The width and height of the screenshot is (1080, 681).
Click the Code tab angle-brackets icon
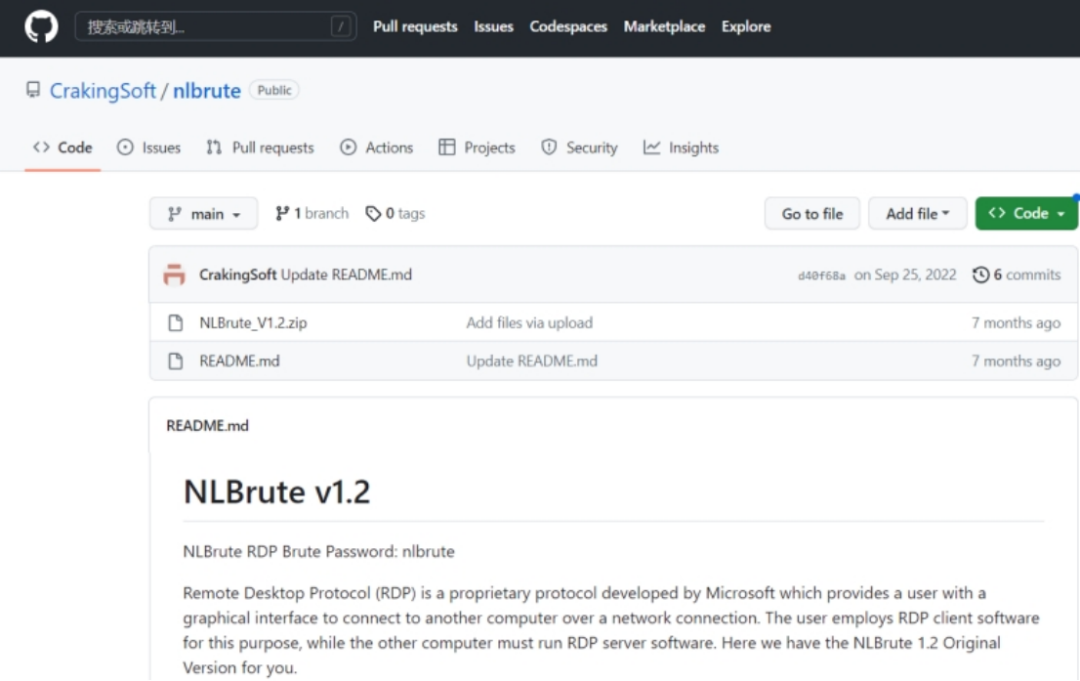click(41, 147)
